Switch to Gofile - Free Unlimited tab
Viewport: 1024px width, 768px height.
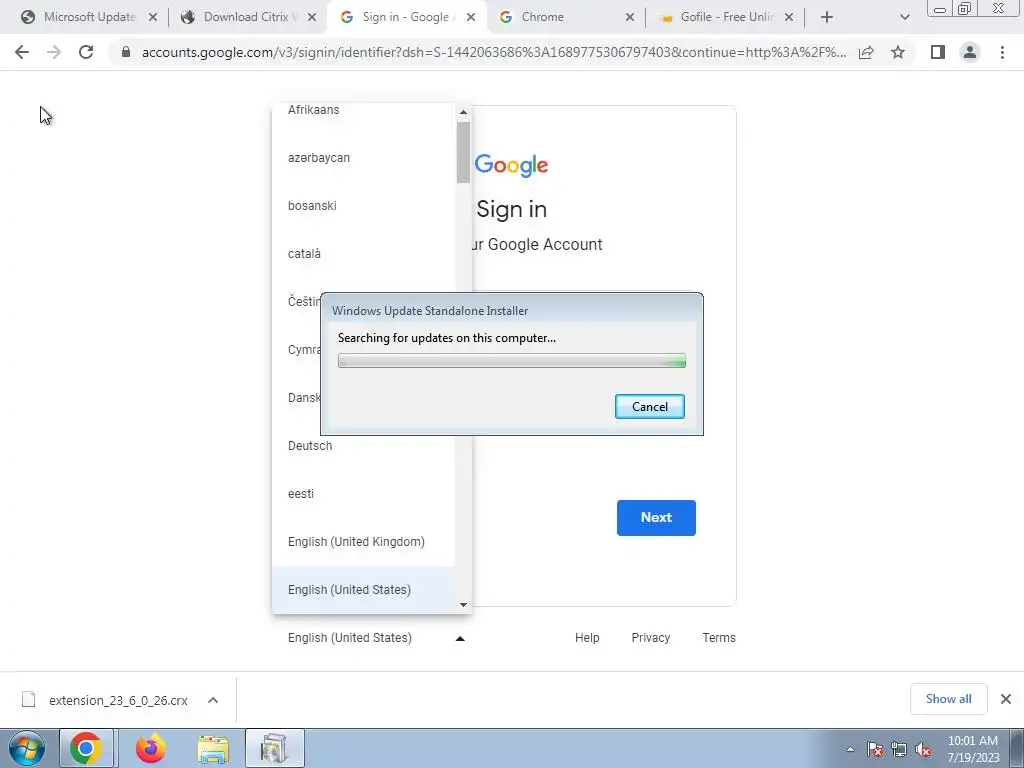[727, 17]
